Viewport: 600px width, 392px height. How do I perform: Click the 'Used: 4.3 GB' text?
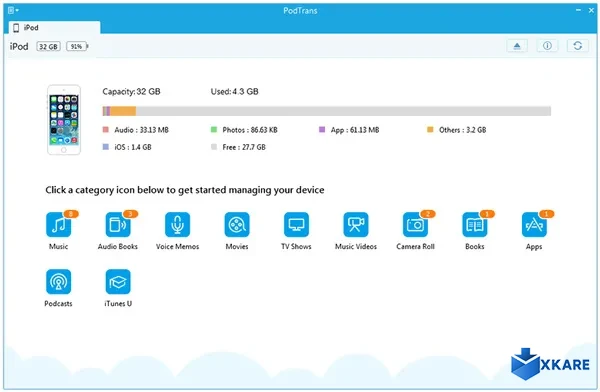pos(234,91)
